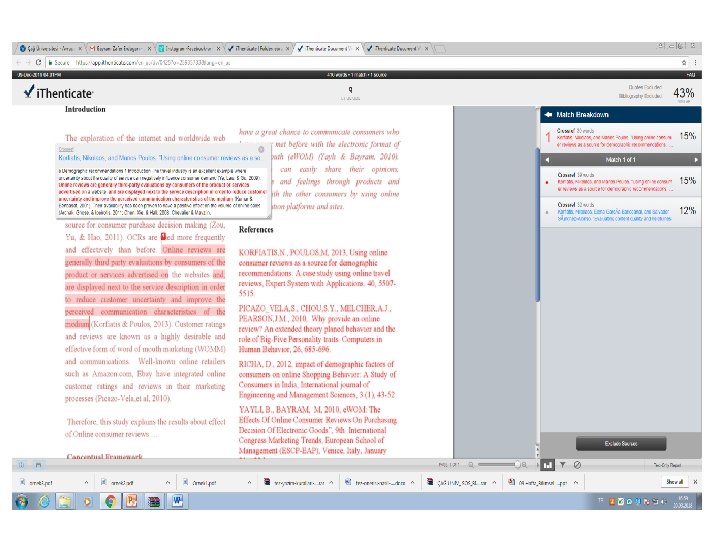Image resolution: width=720 pixels, height=540 pixels.
Task: Select the top 15% Crossref source entry
Action: (621, 137)
